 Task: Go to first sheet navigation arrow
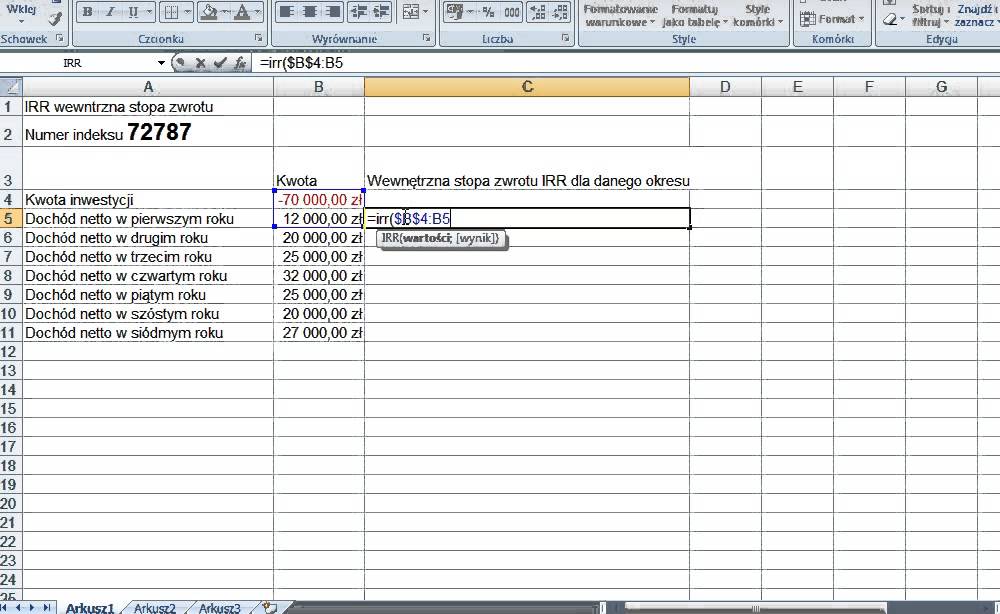5,608
